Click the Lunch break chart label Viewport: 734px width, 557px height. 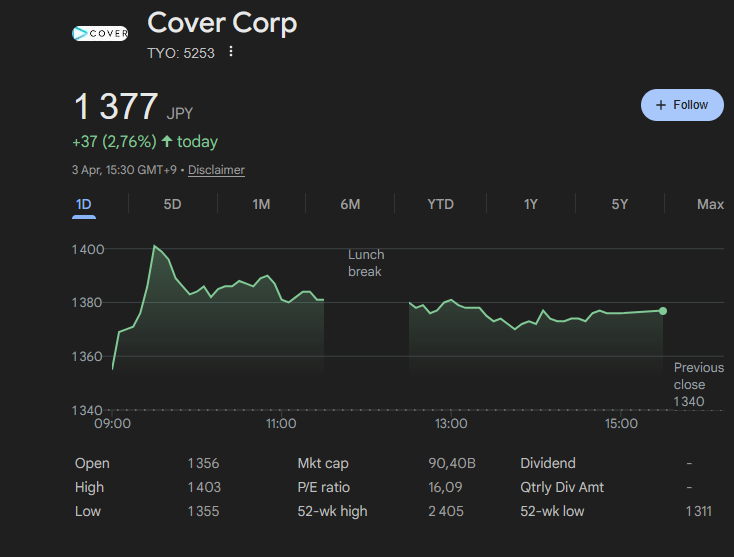point(366,263)
